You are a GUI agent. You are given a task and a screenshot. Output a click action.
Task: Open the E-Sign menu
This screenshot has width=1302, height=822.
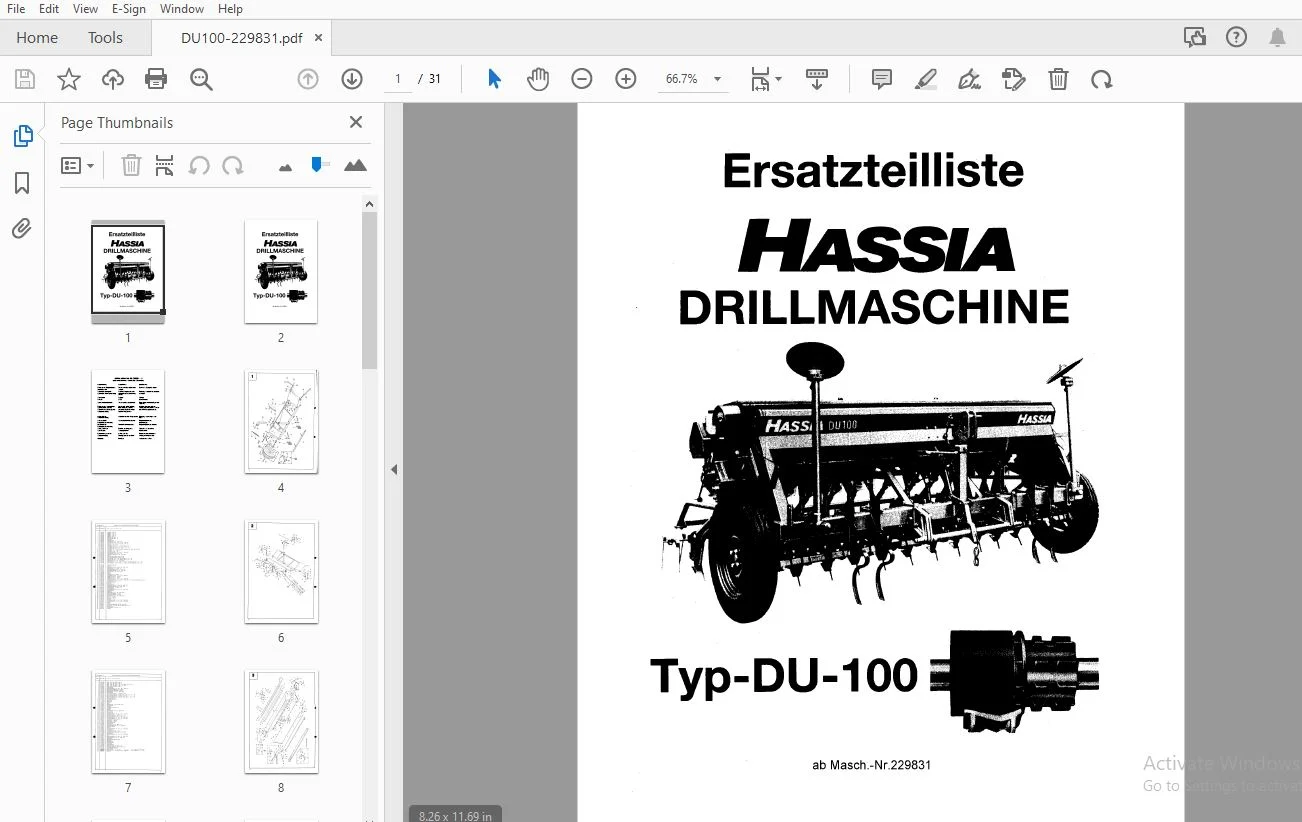(x=129, y=9)
